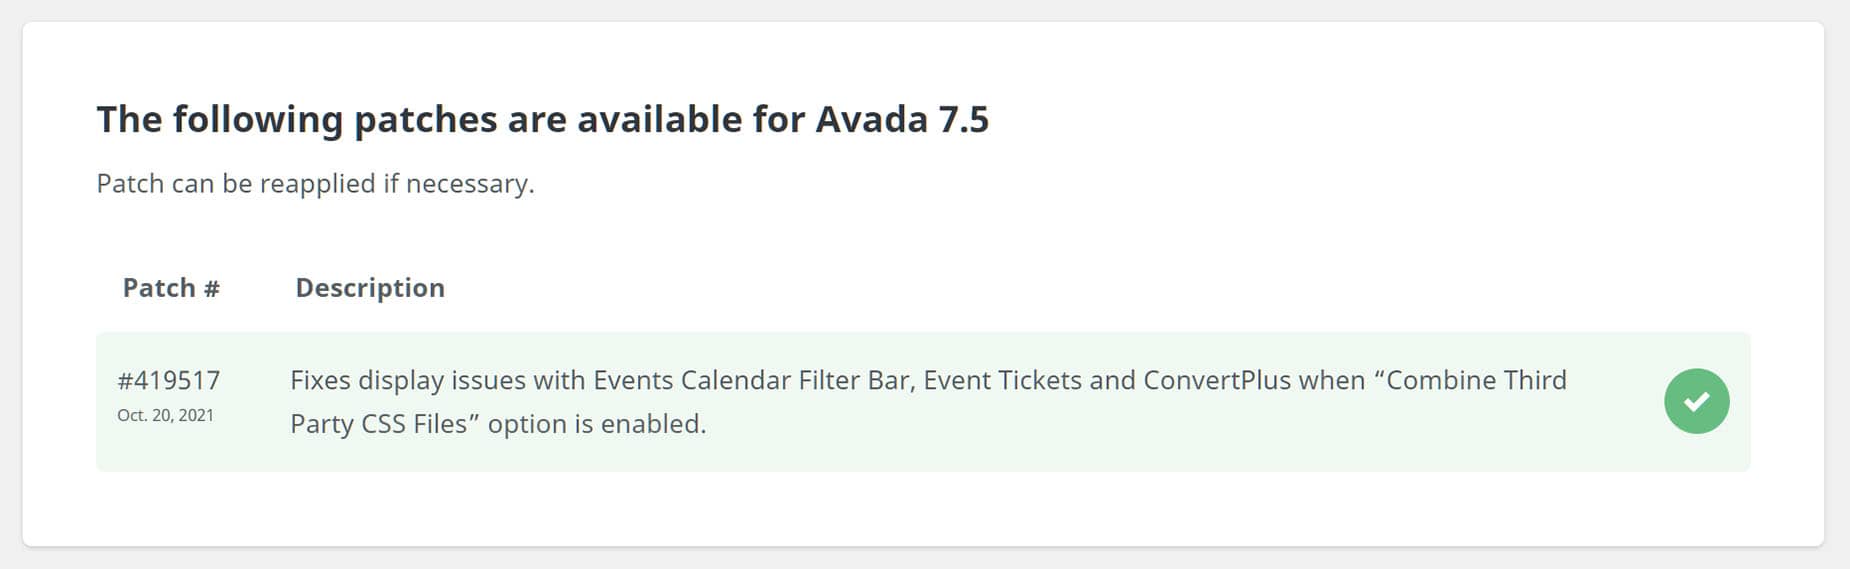Click 'Avada 7.5' in the heading
The image size is (1850, 569).
coord(902,119)
